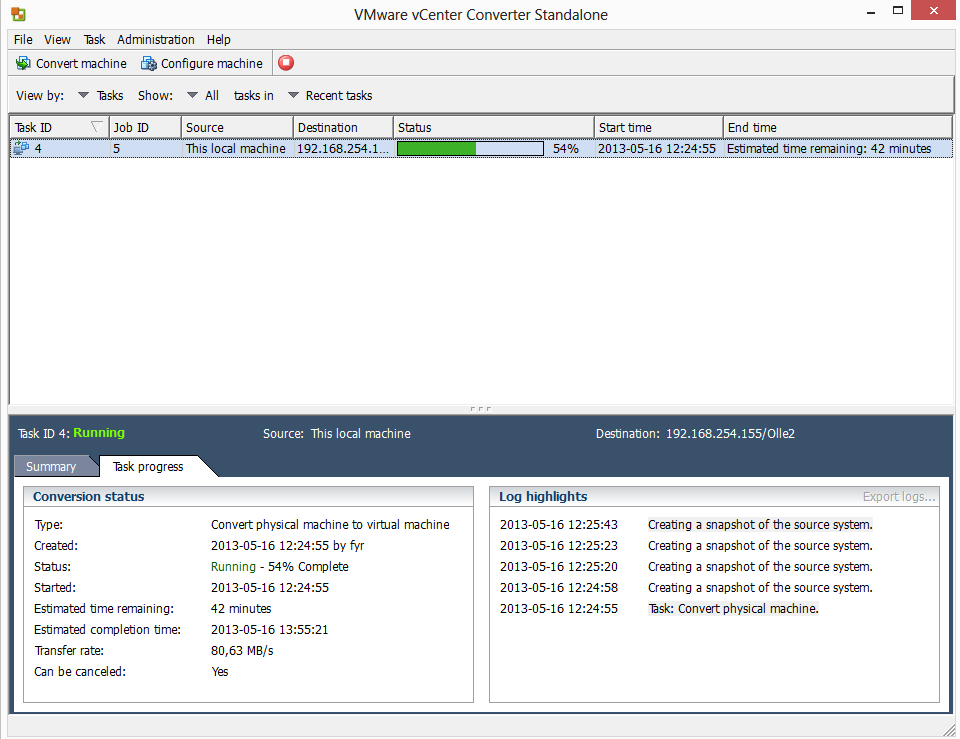Click the 54% text in Status column
Screen dimensions: 960x739
tap(566, 148)
